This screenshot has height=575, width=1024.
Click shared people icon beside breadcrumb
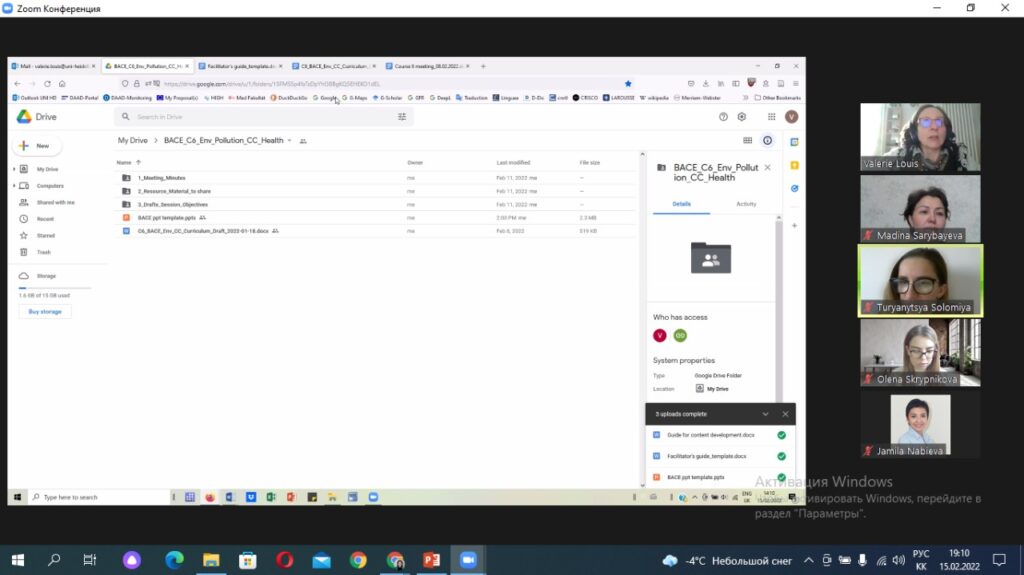303,141
